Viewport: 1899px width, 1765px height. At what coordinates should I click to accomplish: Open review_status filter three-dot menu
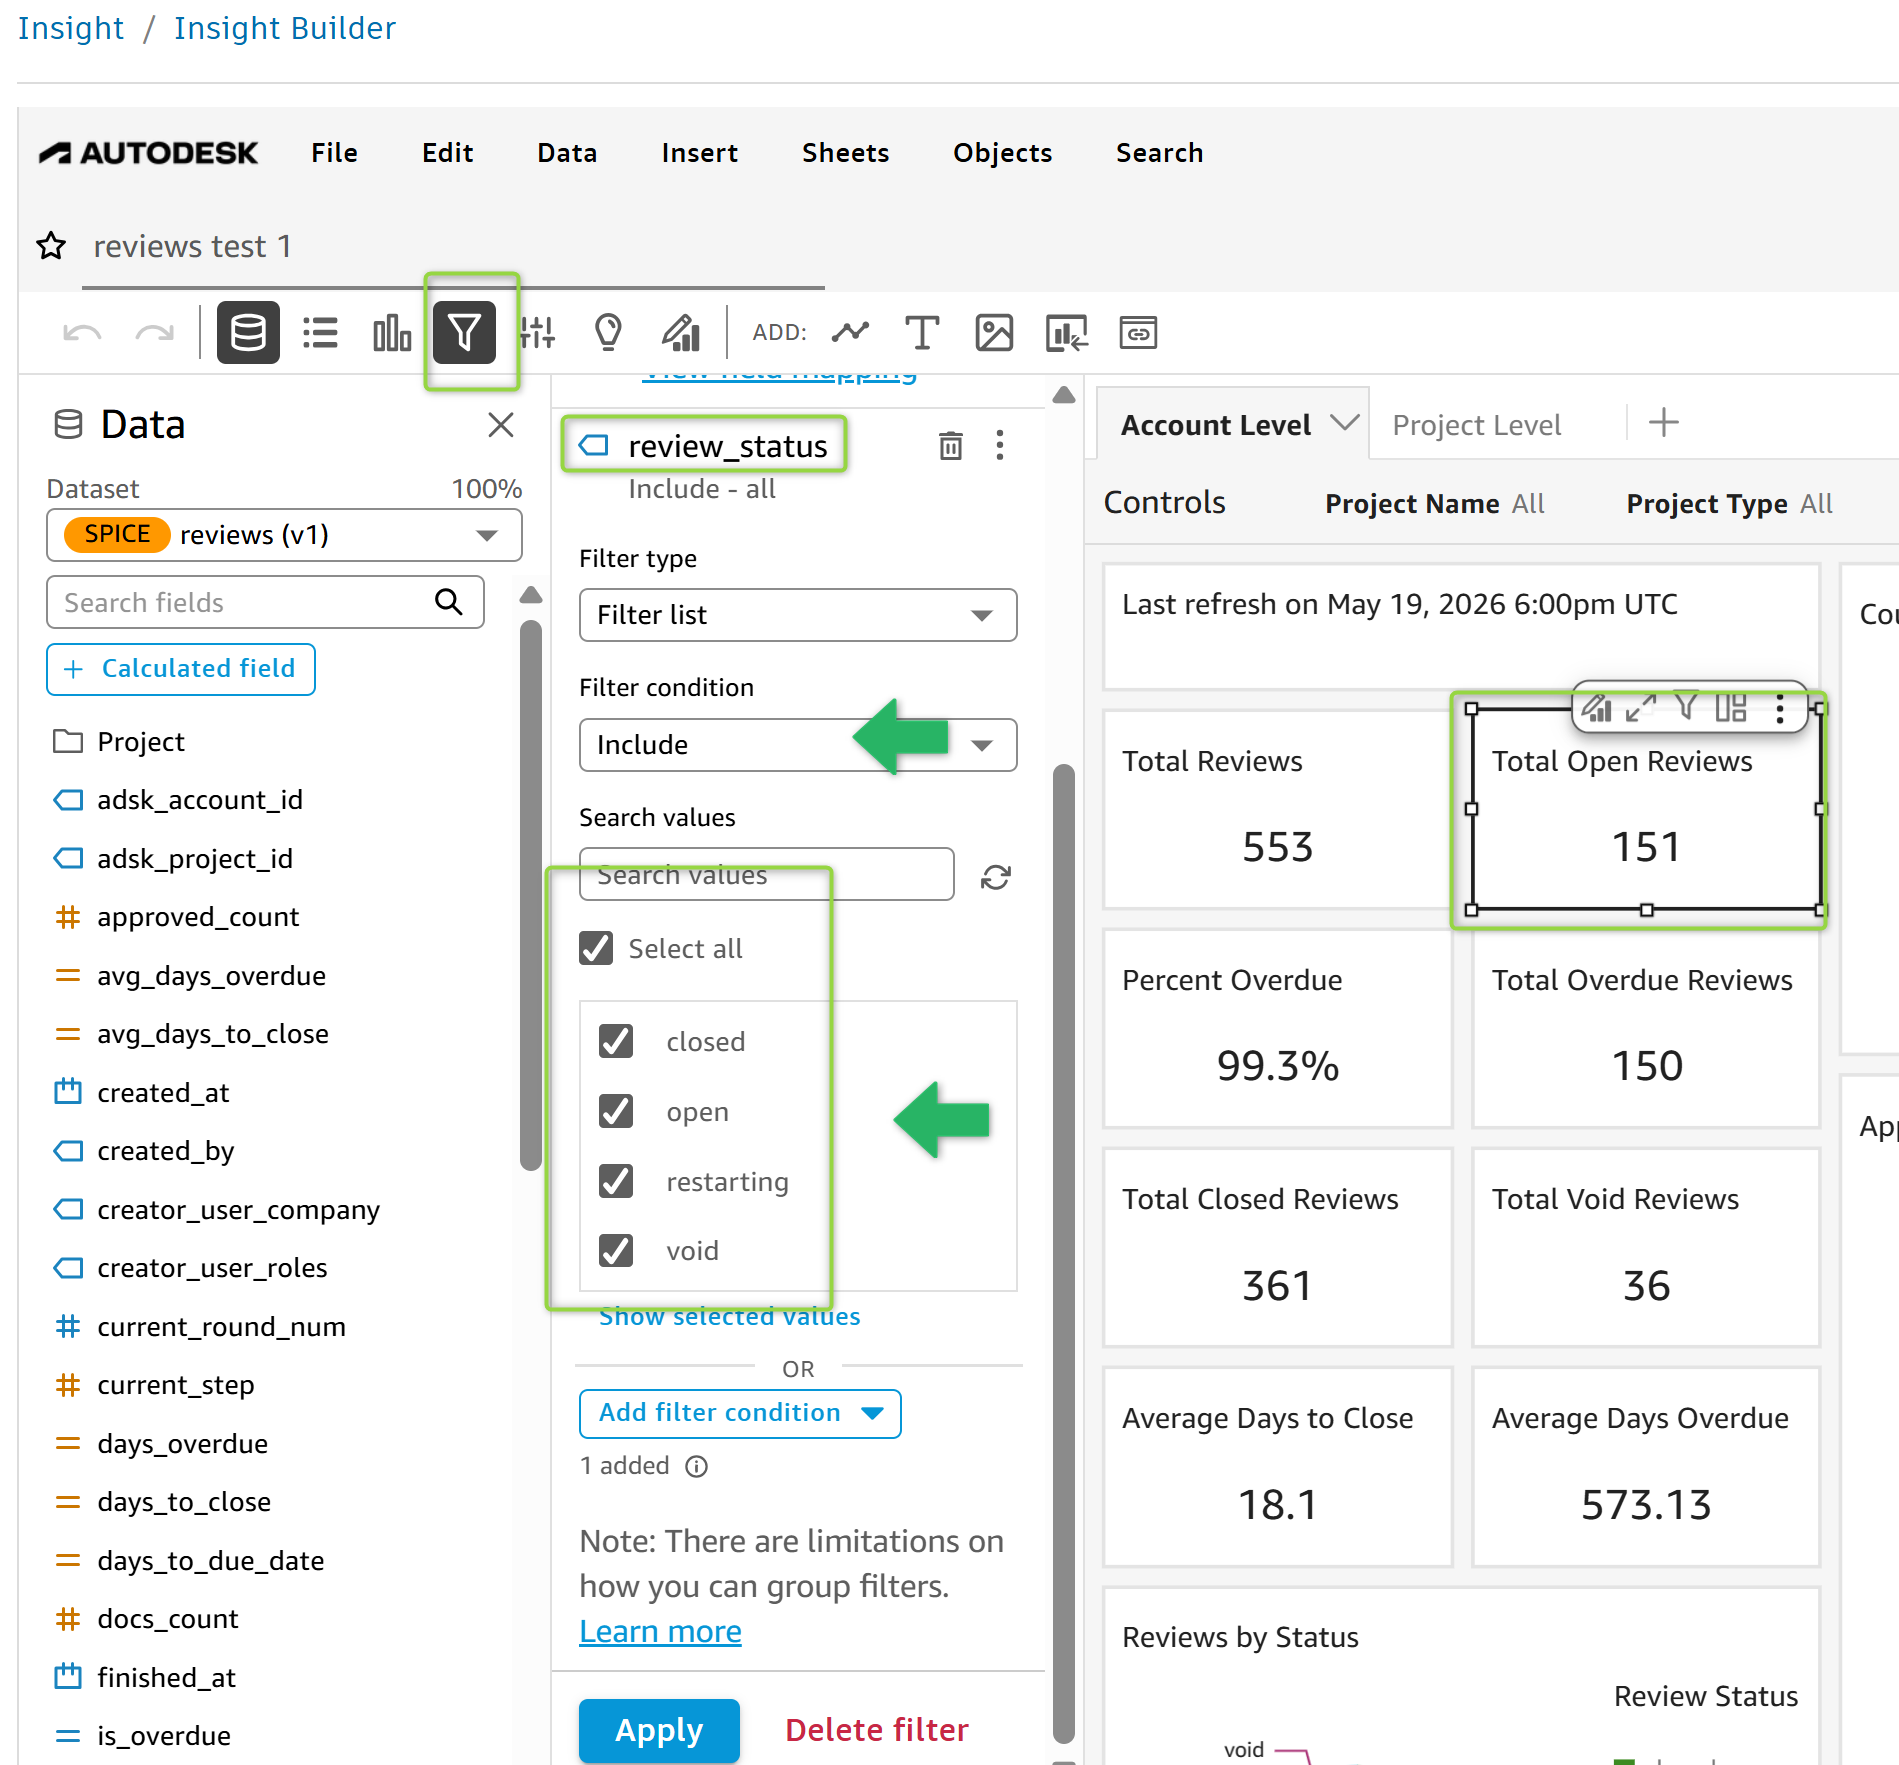pyautogui.click(x=1000, y=446)
